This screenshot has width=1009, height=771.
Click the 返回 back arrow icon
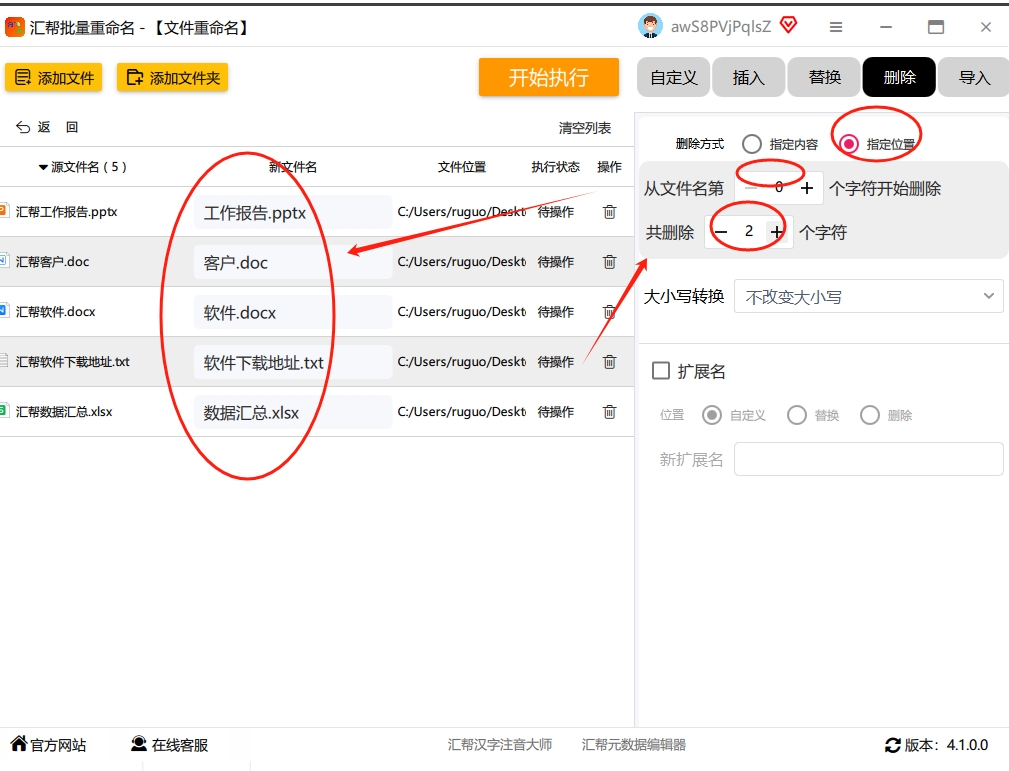pyautogui.click(x=23, y=127)
